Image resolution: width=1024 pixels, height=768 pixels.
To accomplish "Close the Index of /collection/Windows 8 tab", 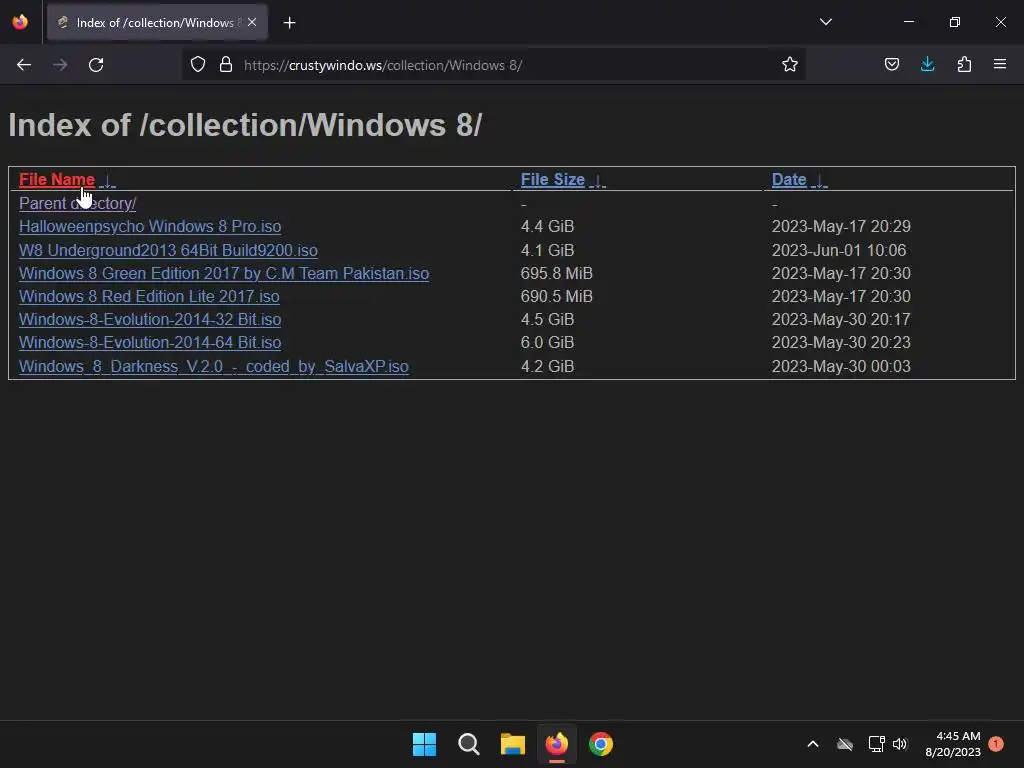I will tap(251, 22).
